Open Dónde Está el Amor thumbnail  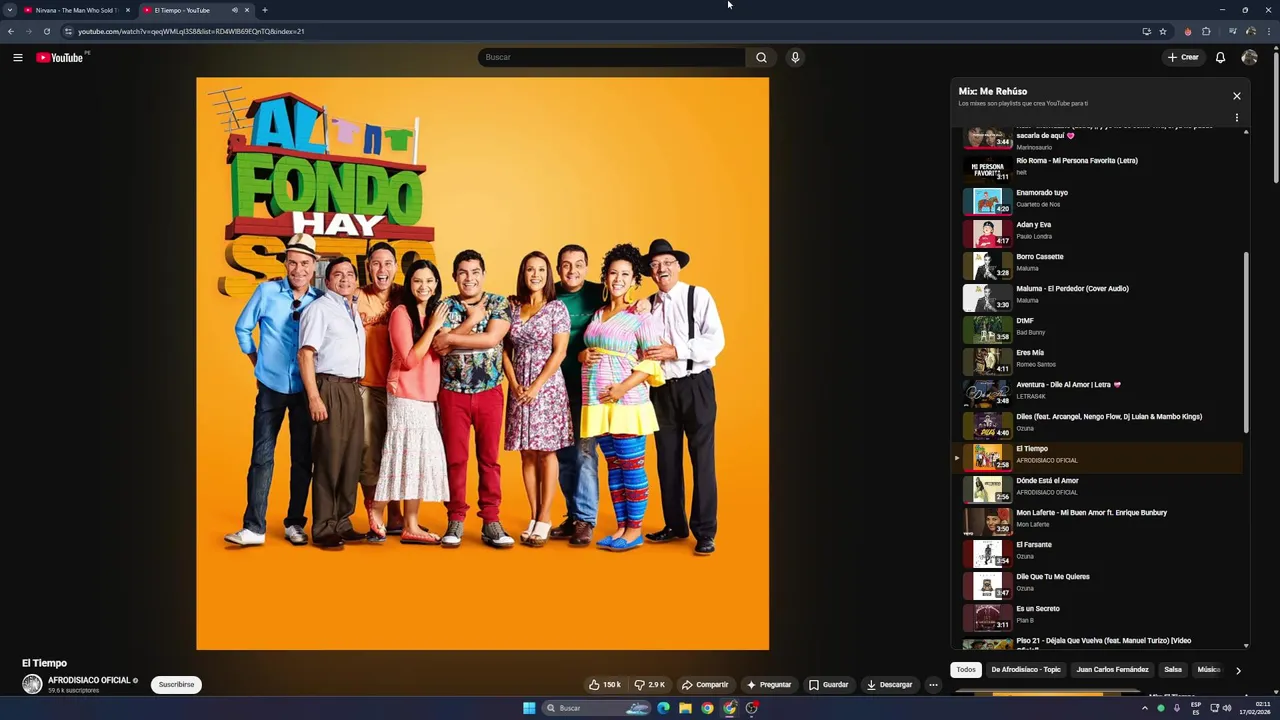(x=987, y=489)
